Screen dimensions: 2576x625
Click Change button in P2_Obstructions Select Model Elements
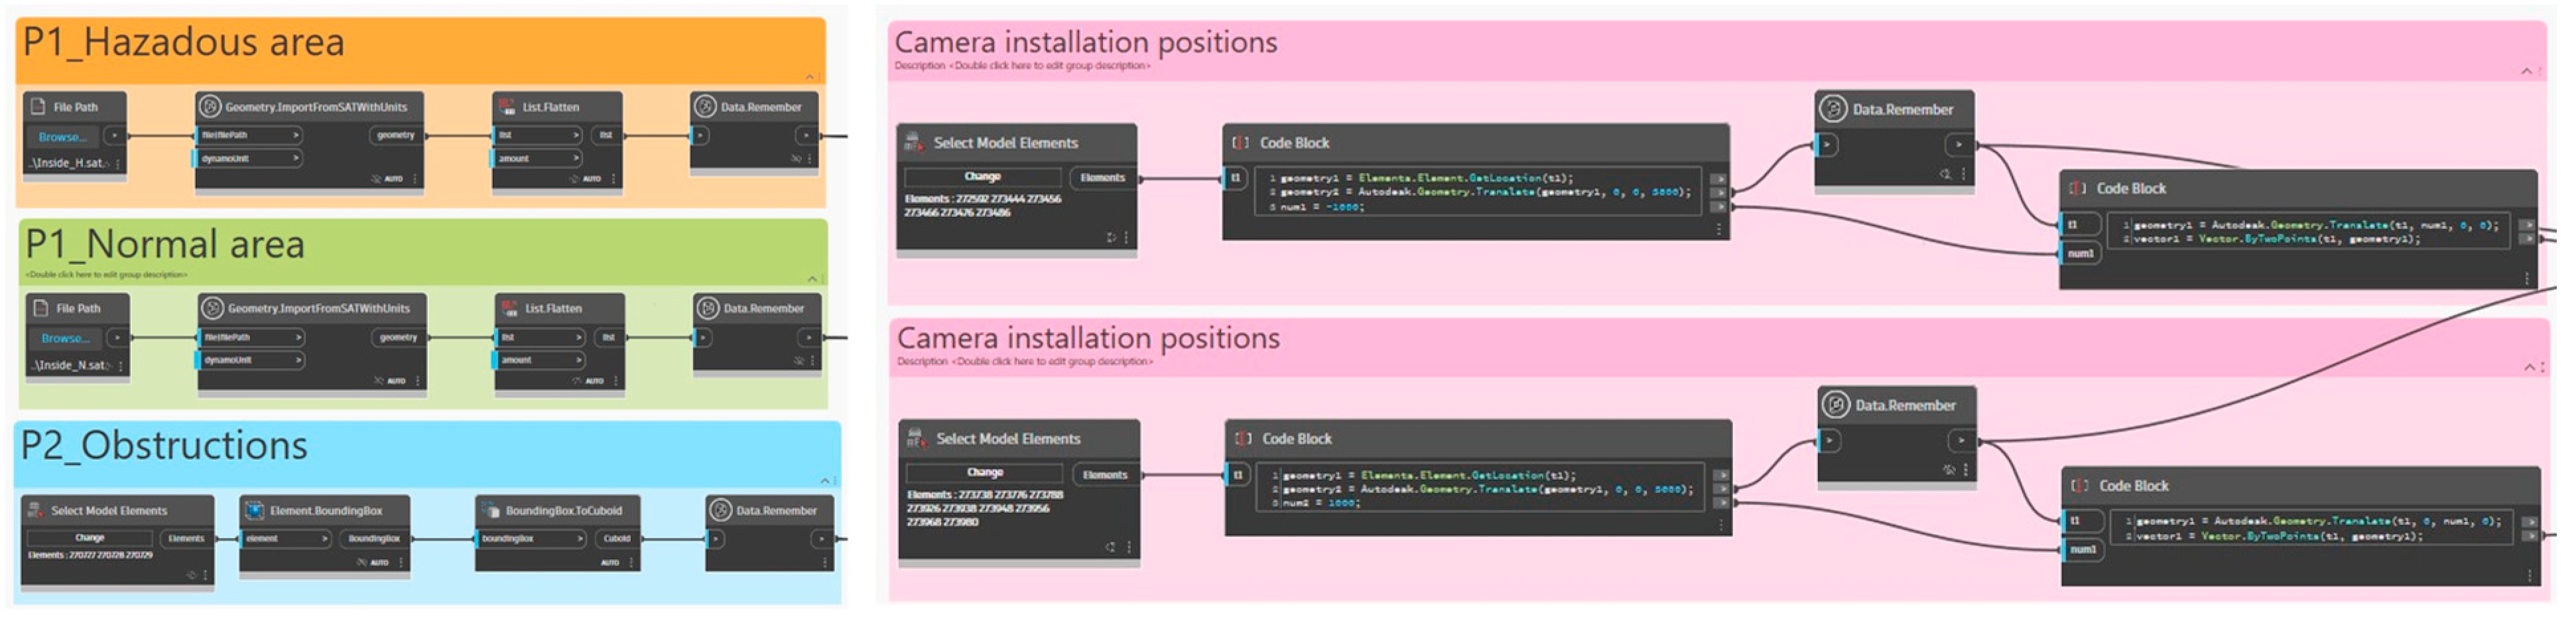coord(89,538)
